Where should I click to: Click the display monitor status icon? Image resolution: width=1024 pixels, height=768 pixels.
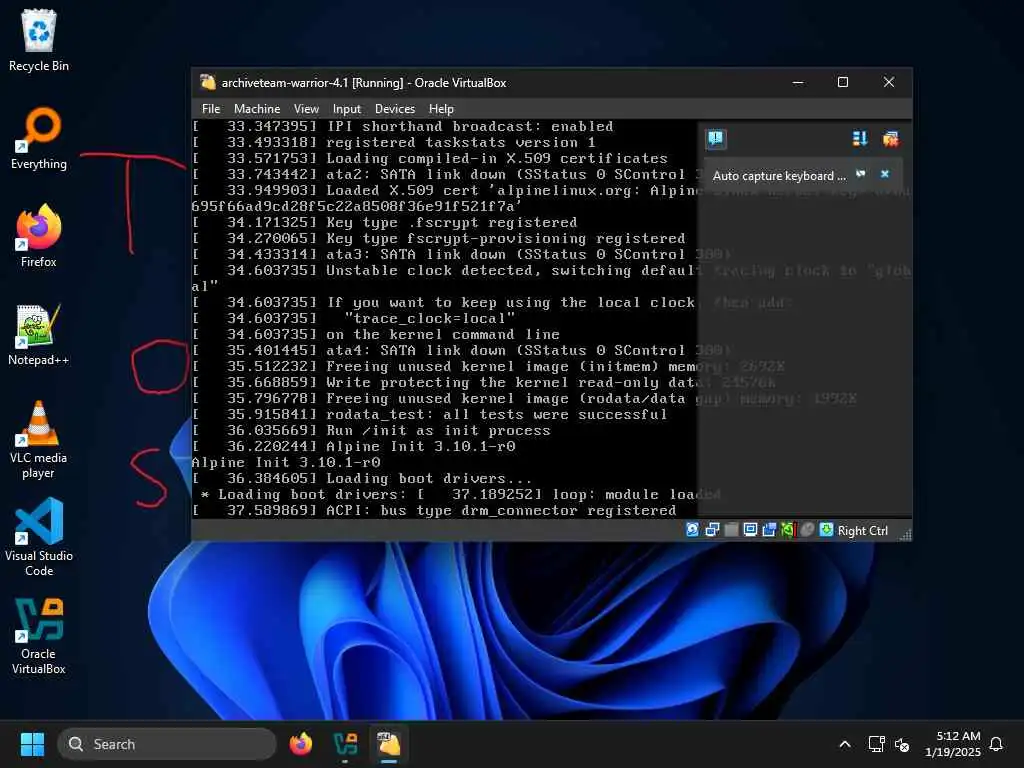750,530
